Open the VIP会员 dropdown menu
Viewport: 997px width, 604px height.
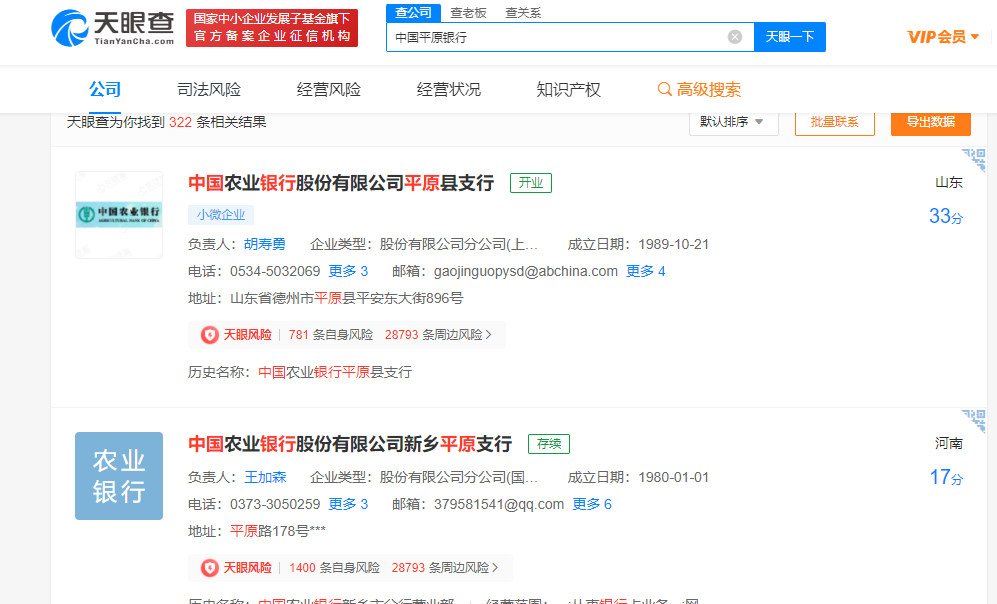(x=943, y=37)
